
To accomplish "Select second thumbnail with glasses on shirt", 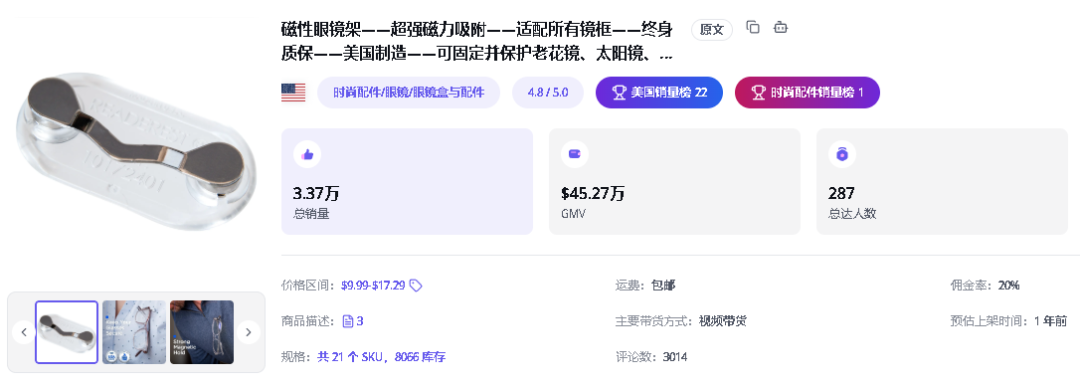I will click(x=134, y=332).
